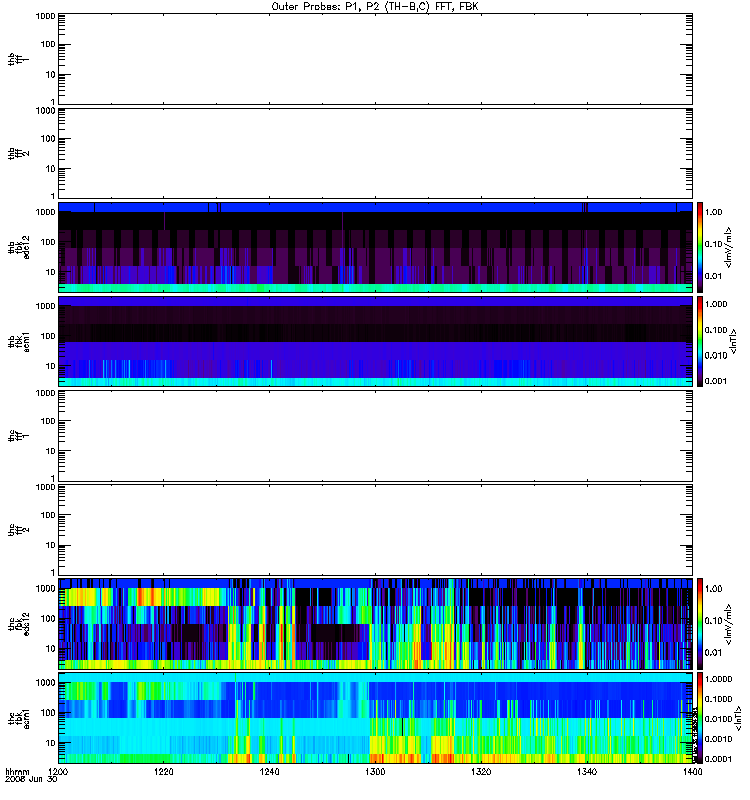Click the '2008 Jun 30' date label
This screenshot has height=800, width=750.
(x=31, y=779)
